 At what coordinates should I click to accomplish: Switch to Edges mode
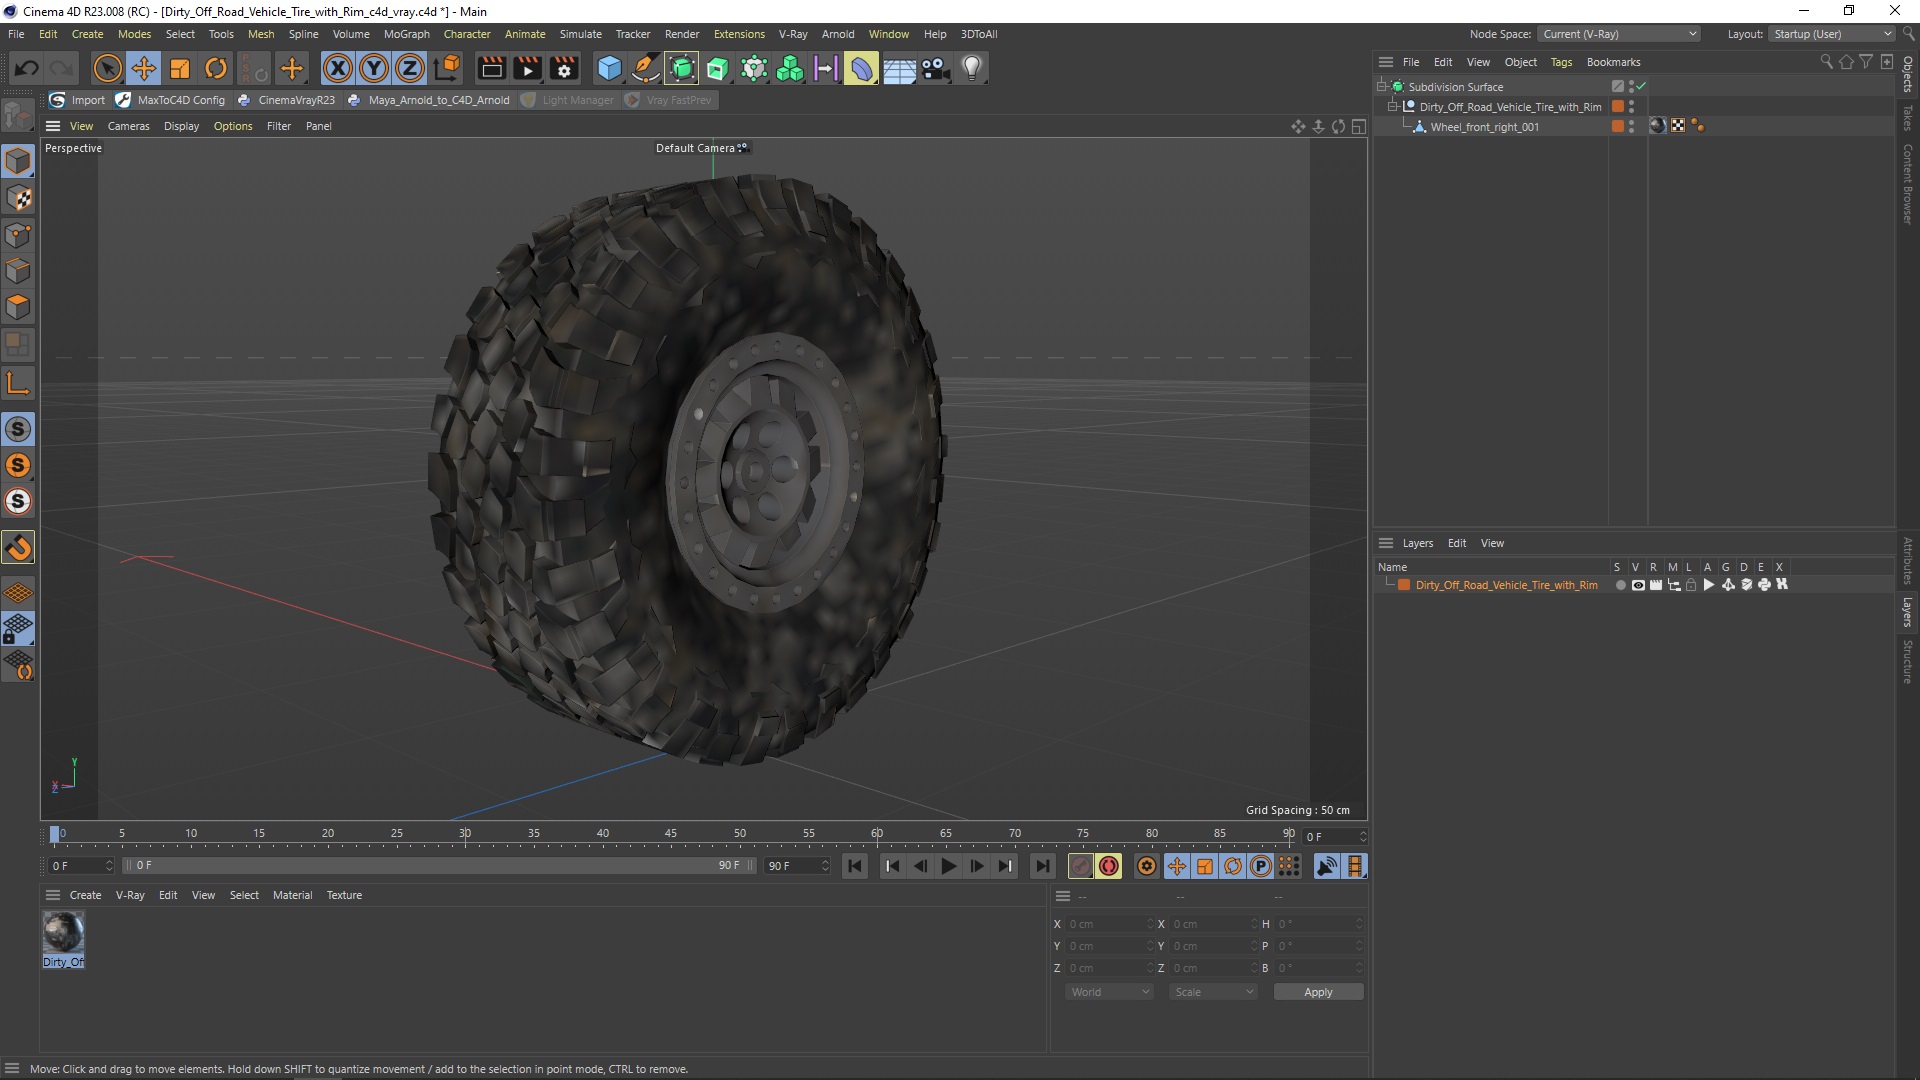coord(18,271)
